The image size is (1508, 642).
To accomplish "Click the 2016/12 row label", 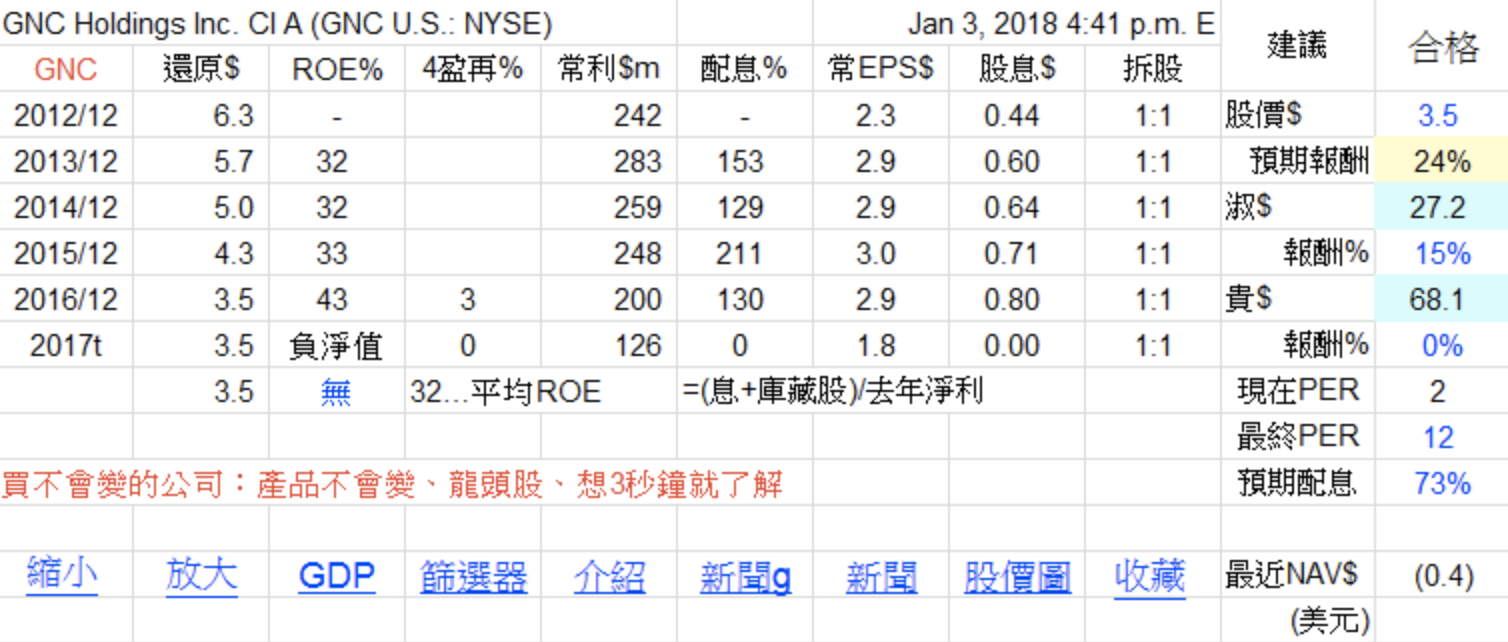I will coord(66,299).
